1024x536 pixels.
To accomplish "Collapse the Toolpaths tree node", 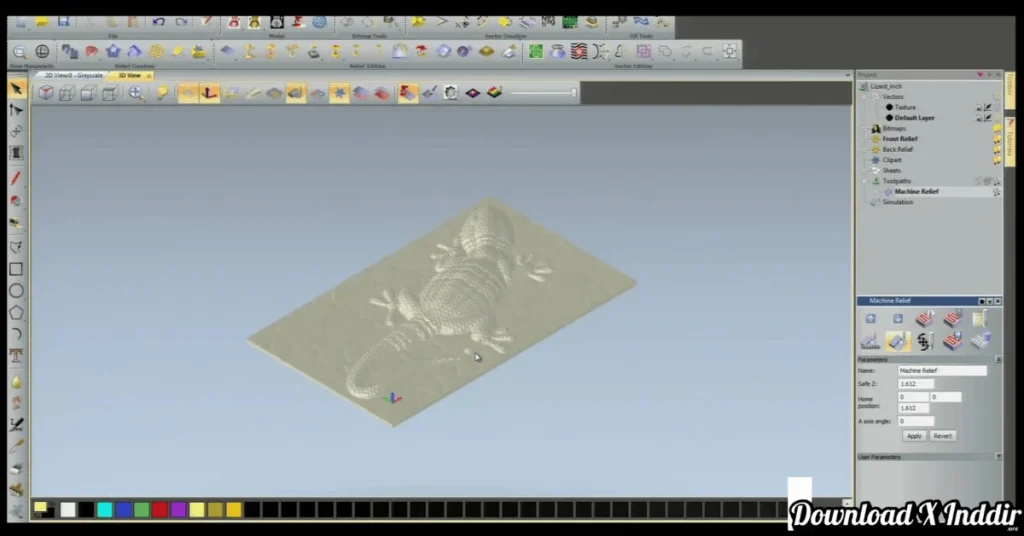I will [866, 181].
